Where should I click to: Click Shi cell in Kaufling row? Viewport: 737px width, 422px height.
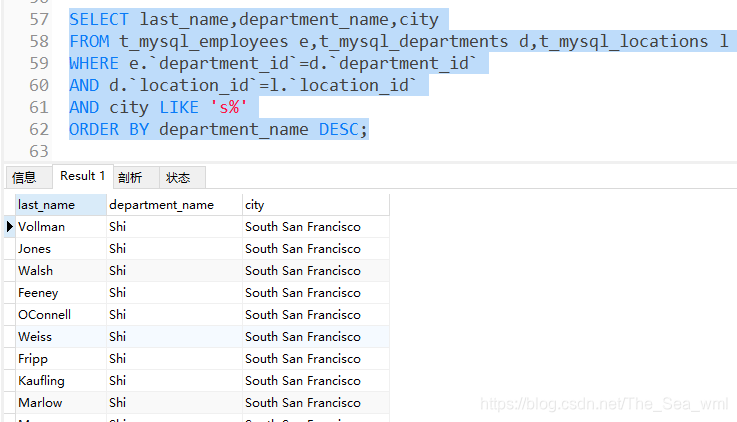pyautogui.click(x=174, y=381)
